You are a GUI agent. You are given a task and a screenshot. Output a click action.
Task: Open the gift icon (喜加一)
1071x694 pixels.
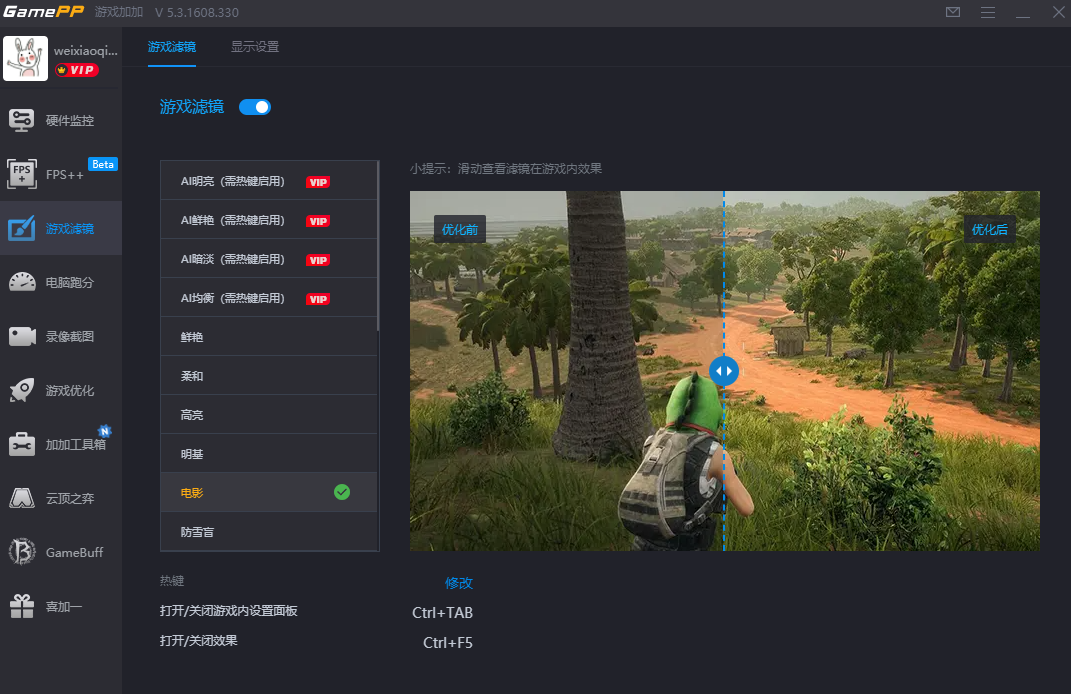coord(22,606)
